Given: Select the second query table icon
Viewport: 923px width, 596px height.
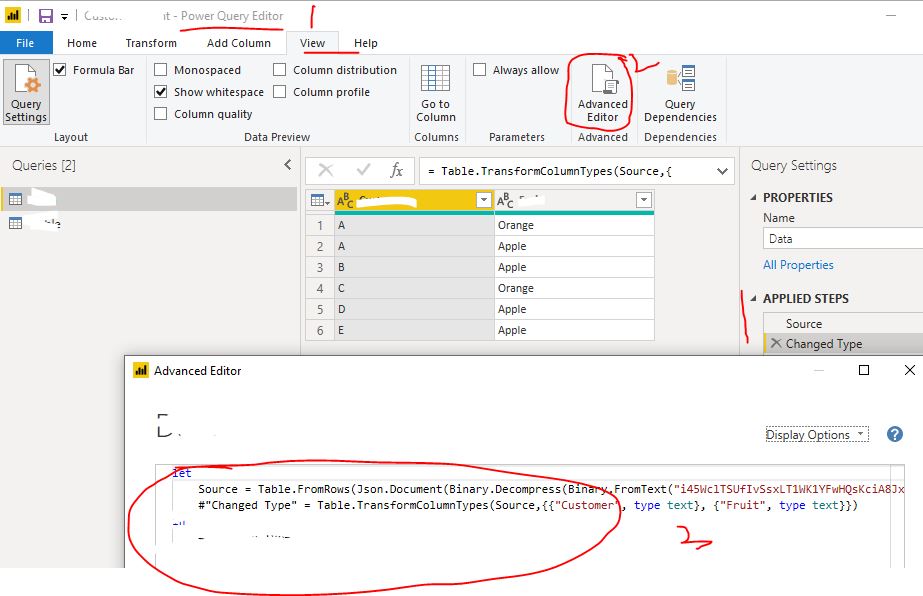Looking at the screenshot, I should (15, 223).
